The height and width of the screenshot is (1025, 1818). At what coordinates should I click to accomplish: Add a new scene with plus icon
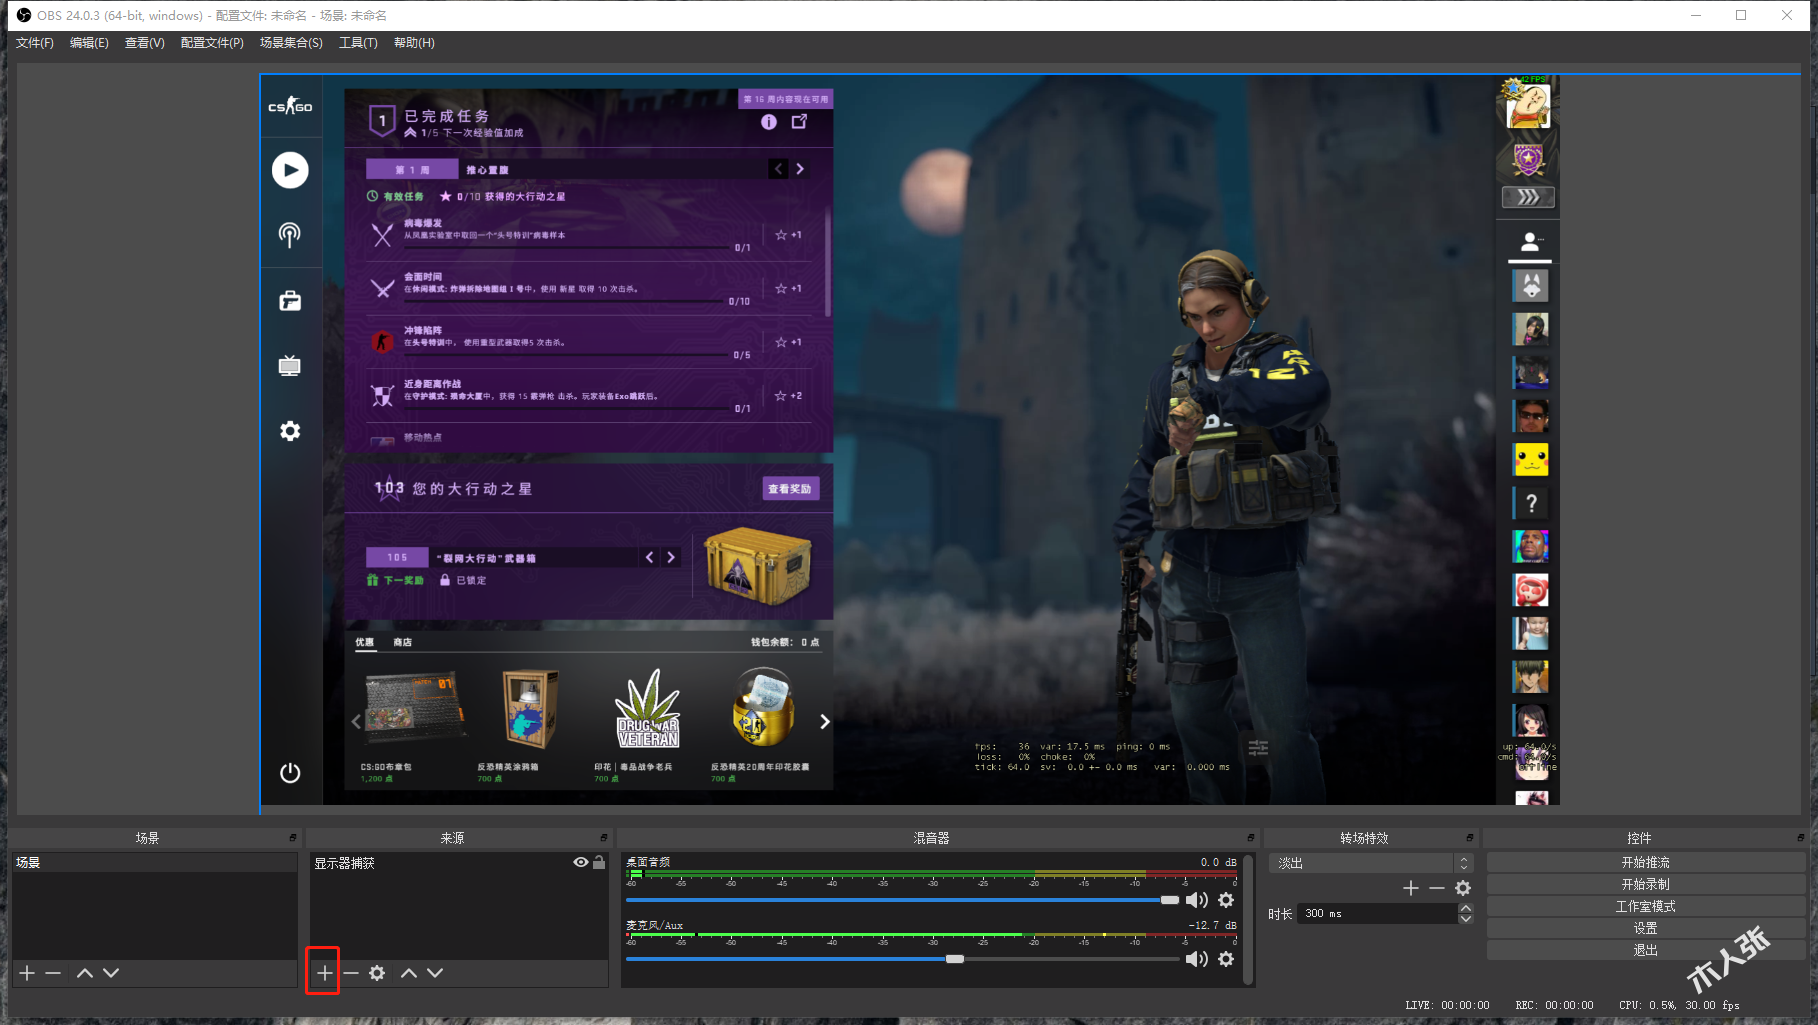click(27, 973)
